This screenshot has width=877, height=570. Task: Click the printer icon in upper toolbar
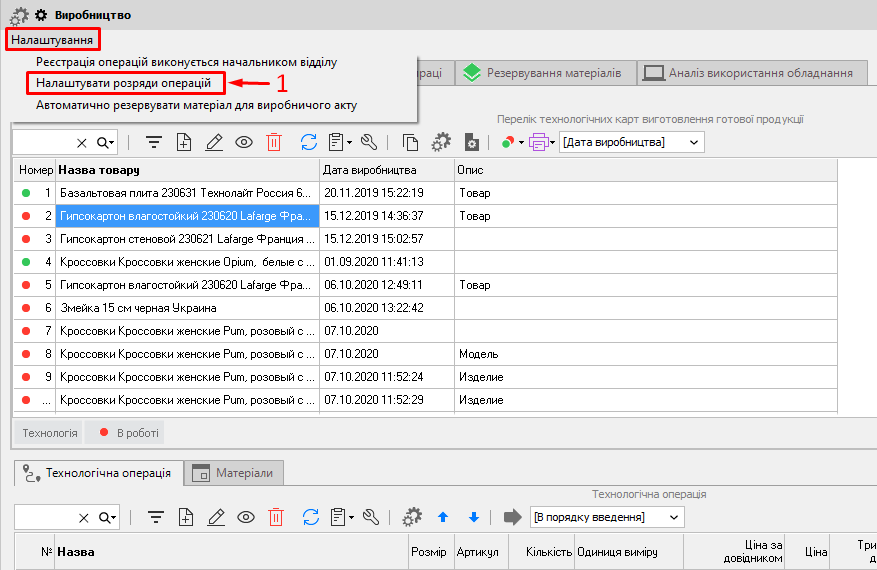(x=539, y=143)
